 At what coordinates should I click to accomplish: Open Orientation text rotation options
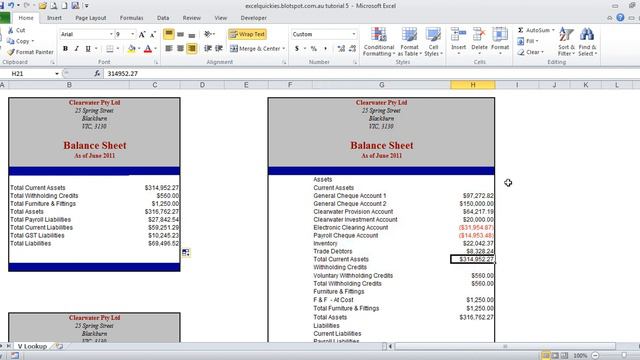209,34
